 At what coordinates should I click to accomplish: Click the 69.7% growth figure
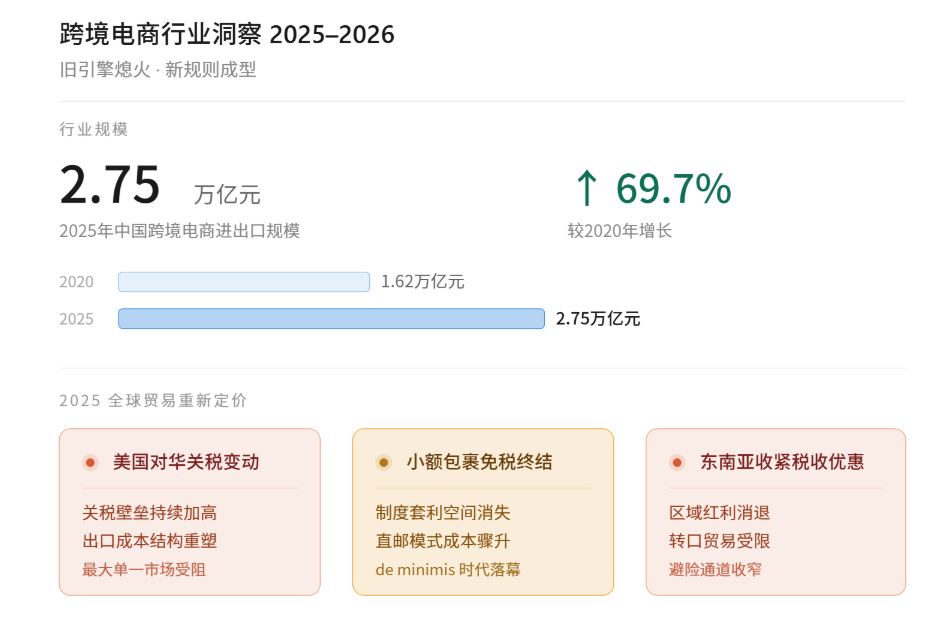click(x=673, y=188)
